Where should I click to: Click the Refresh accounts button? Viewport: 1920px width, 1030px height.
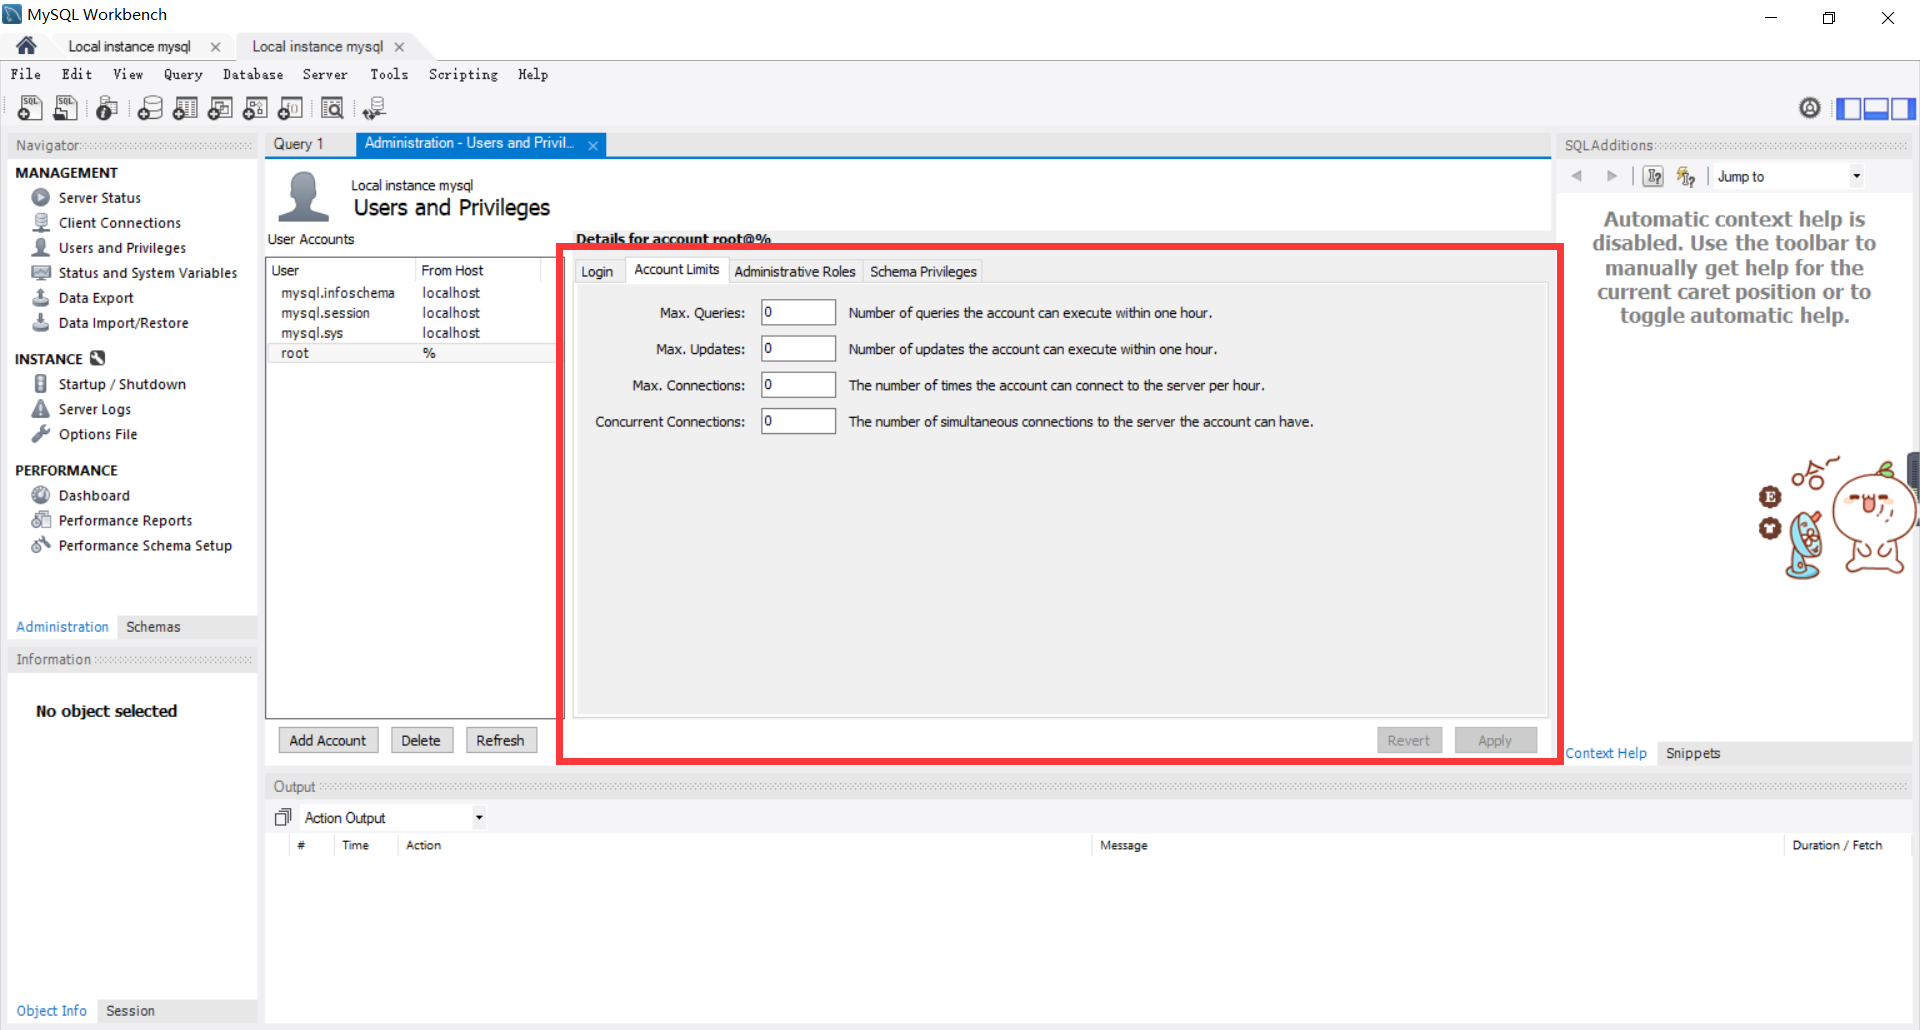tap(500, 740)
